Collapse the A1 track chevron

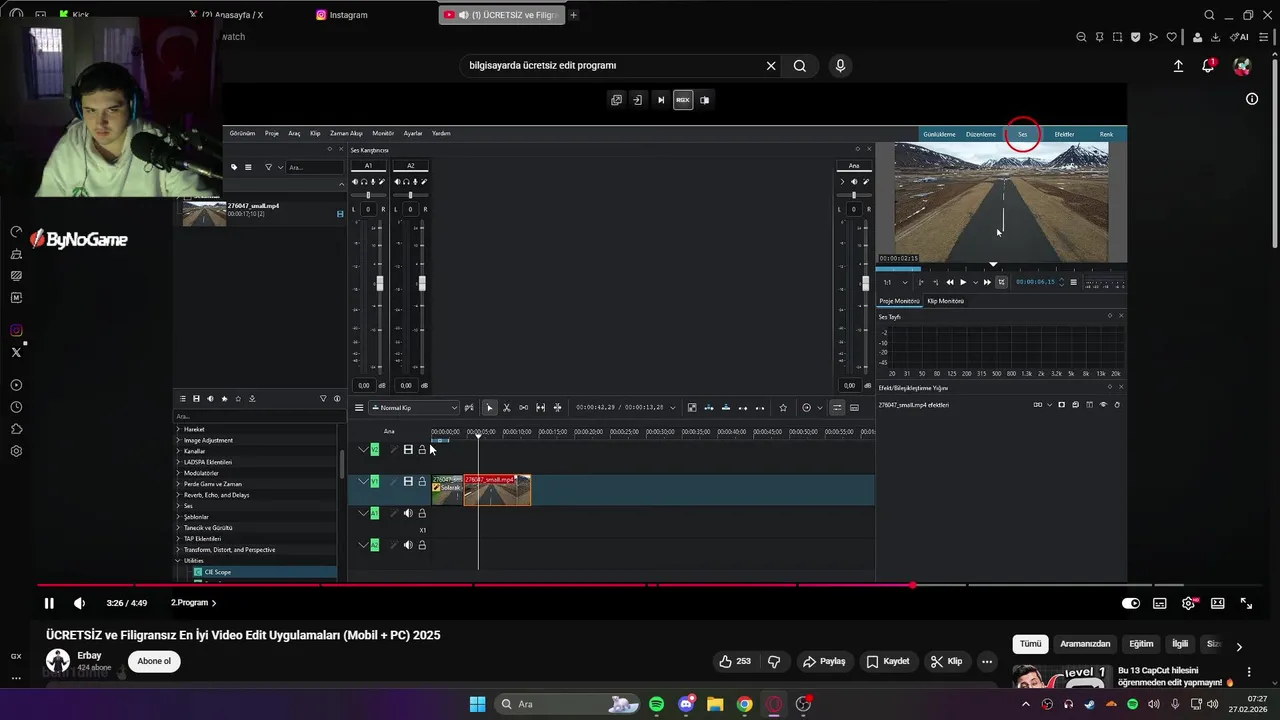pyautogui.click(x=363, y=513)
